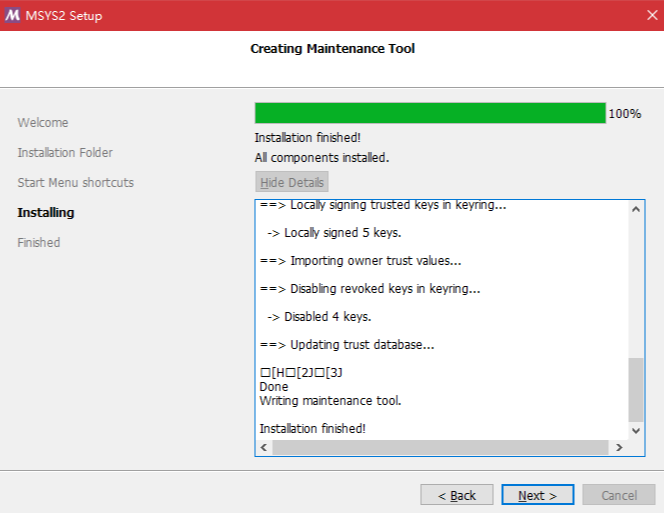The height and width of the screenshot is (513, 664).
Task: Click the greyed-out Cancel button
Action: (x=619, y=495)
